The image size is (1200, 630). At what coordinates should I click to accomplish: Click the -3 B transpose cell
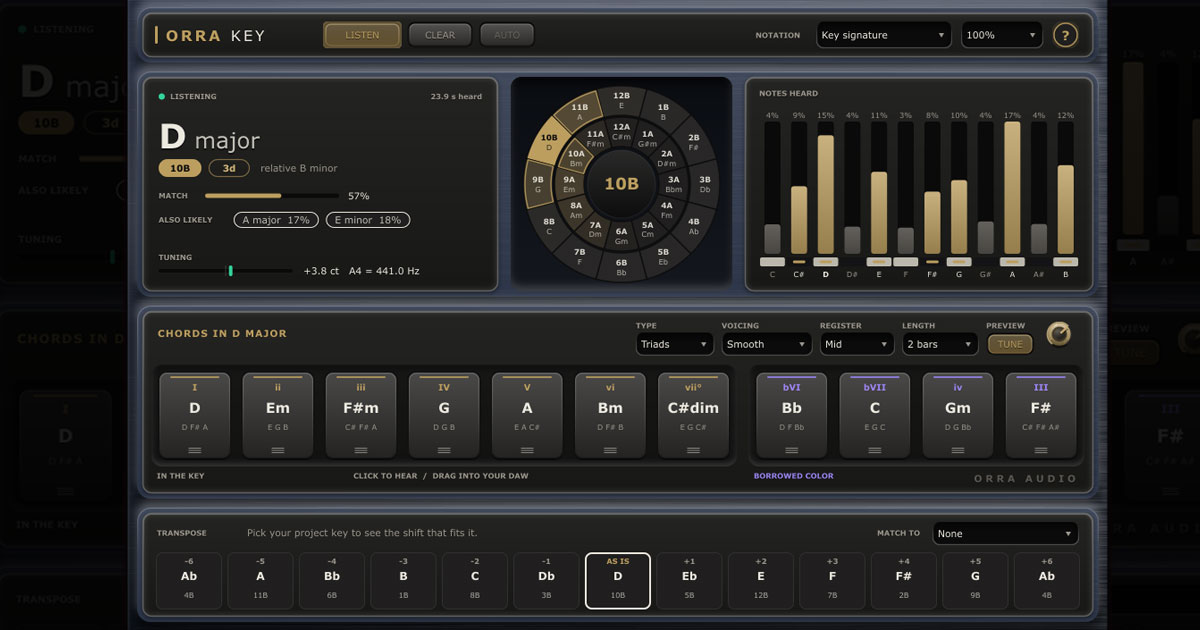click(403, 580)
